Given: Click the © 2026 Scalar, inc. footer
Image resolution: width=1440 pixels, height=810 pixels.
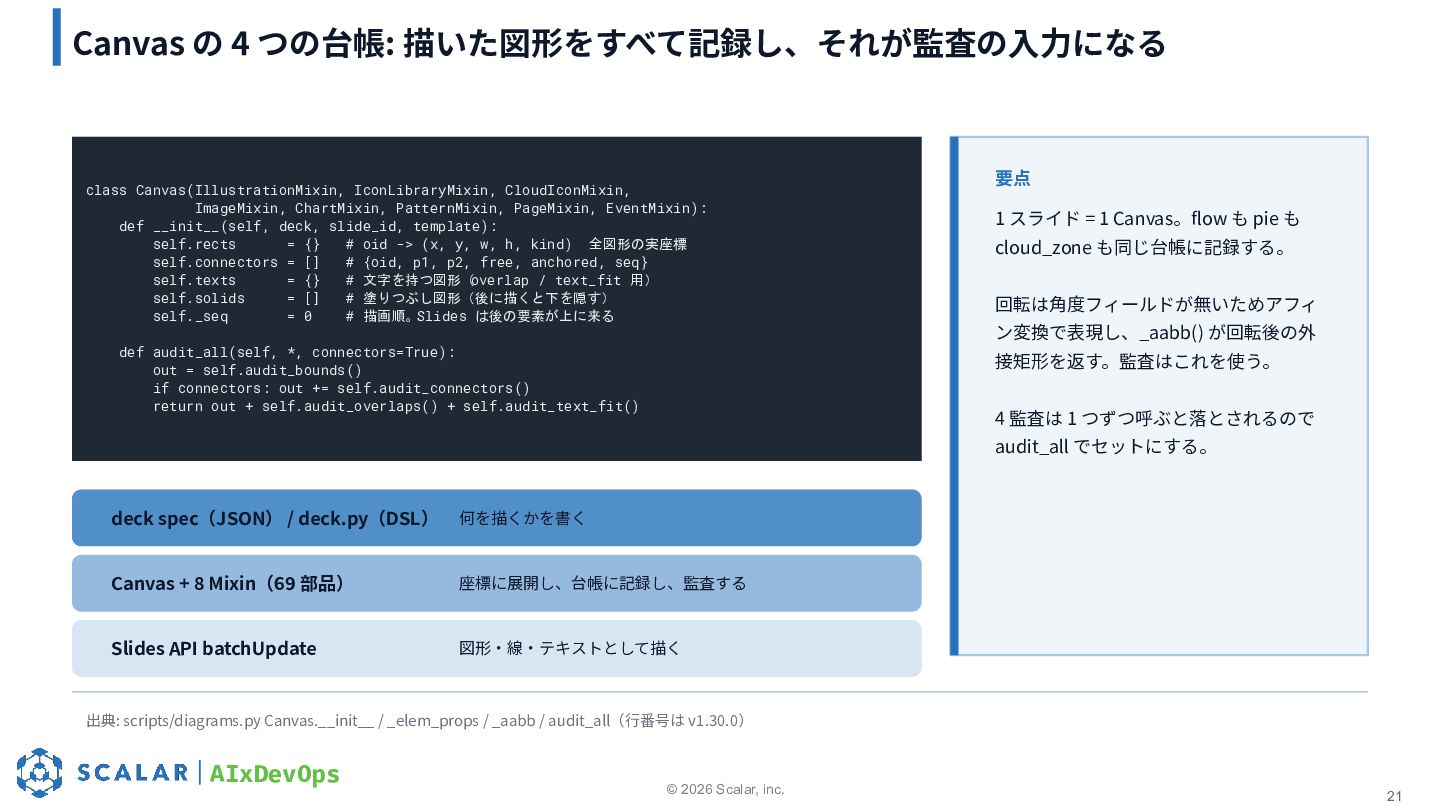Looking at the screenshot, I should coord(726,789).
